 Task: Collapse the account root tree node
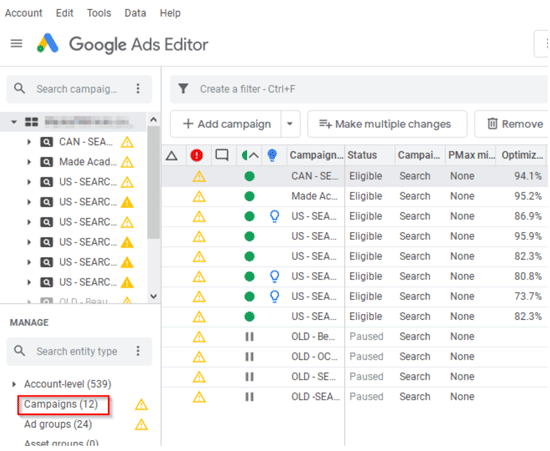(14, 122)
